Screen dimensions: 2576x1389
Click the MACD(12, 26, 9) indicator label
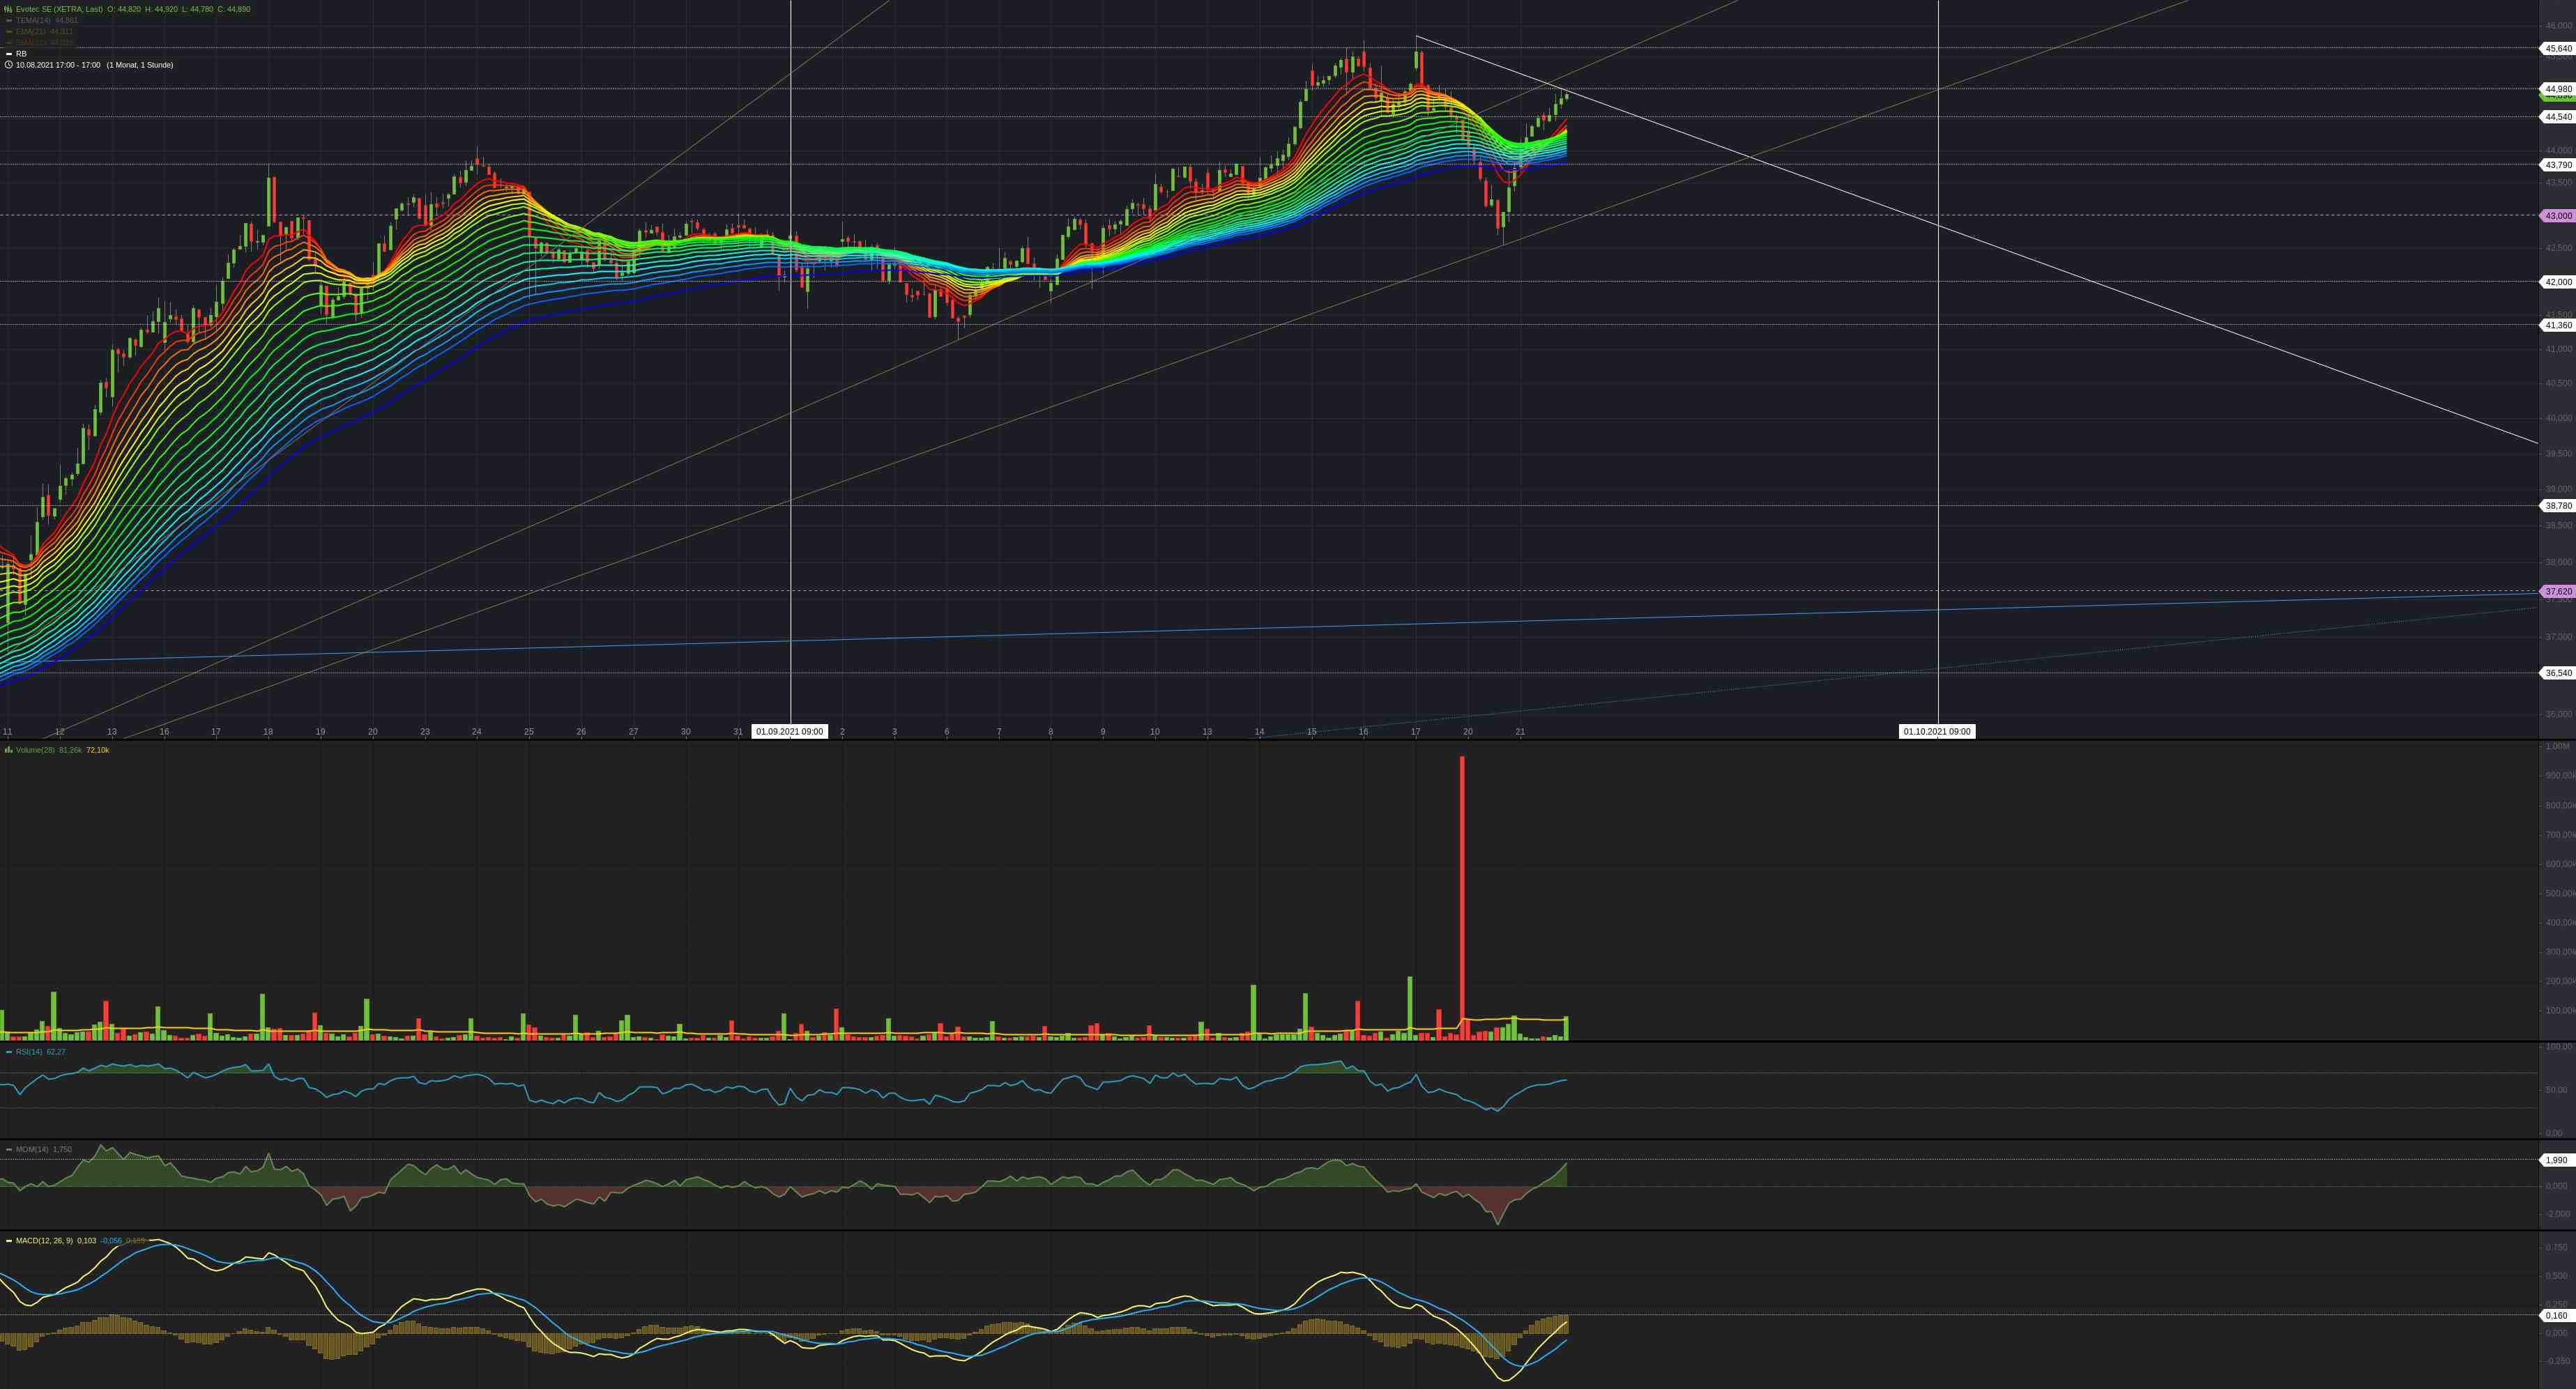[44, 1241]
